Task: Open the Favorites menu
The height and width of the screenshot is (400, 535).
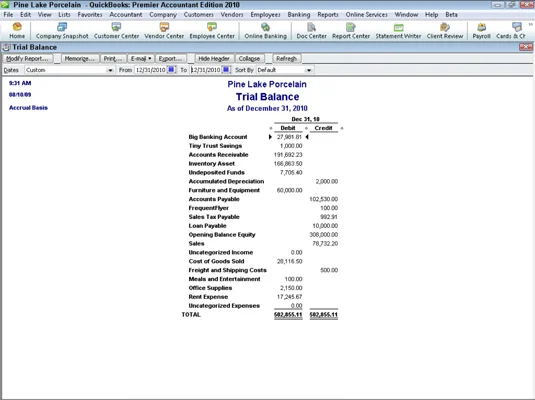Action: point(90,15)
